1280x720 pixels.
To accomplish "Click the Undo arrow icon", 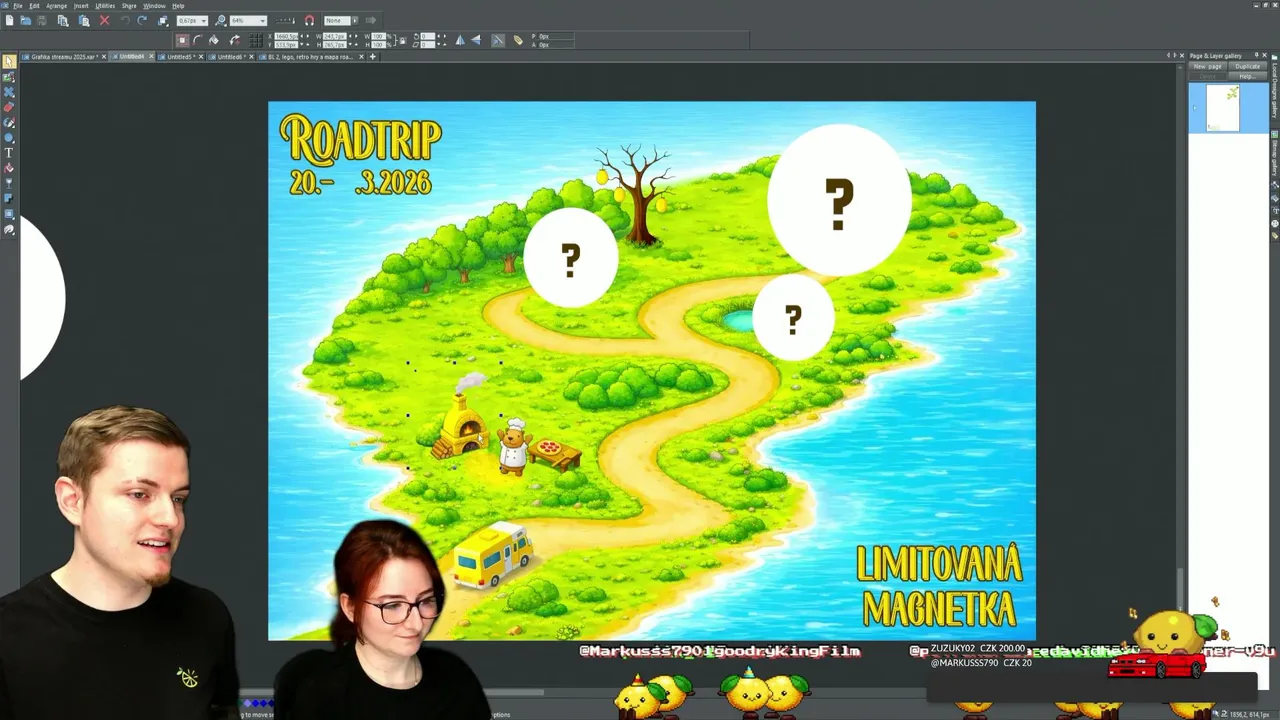I will coord(125,20).
